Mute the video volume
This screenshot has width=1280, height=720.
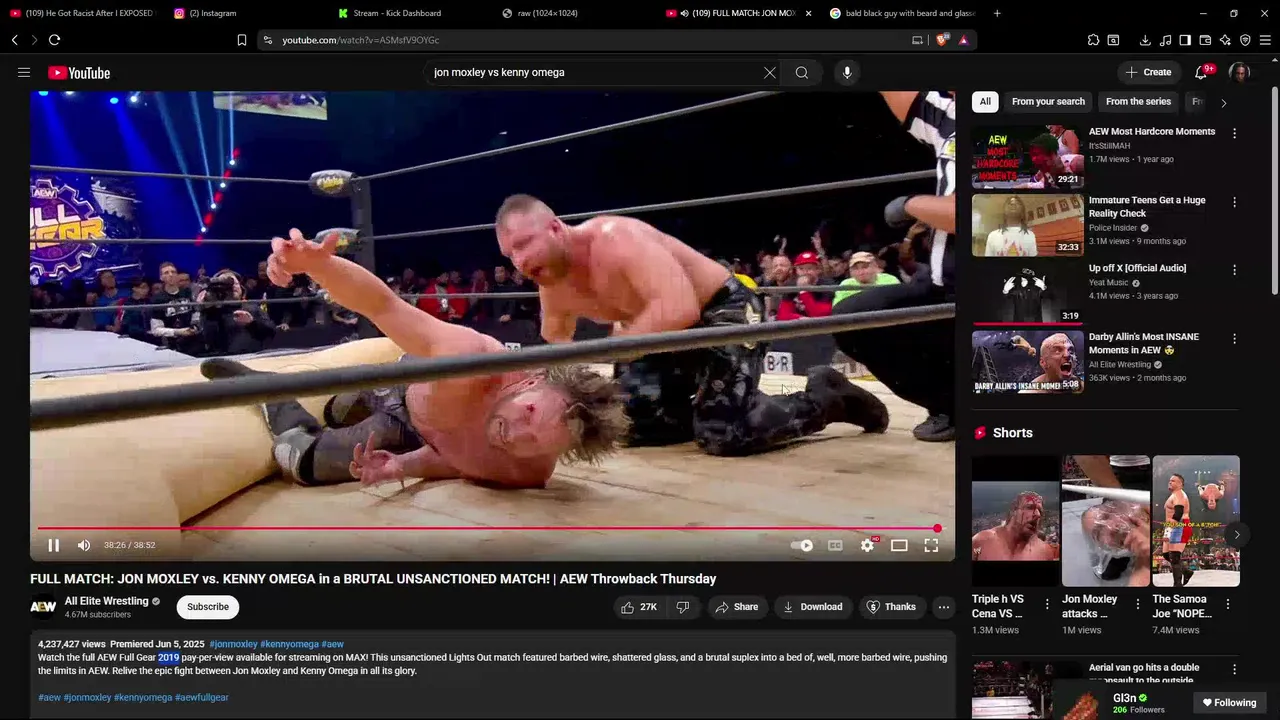click(84, 545)
